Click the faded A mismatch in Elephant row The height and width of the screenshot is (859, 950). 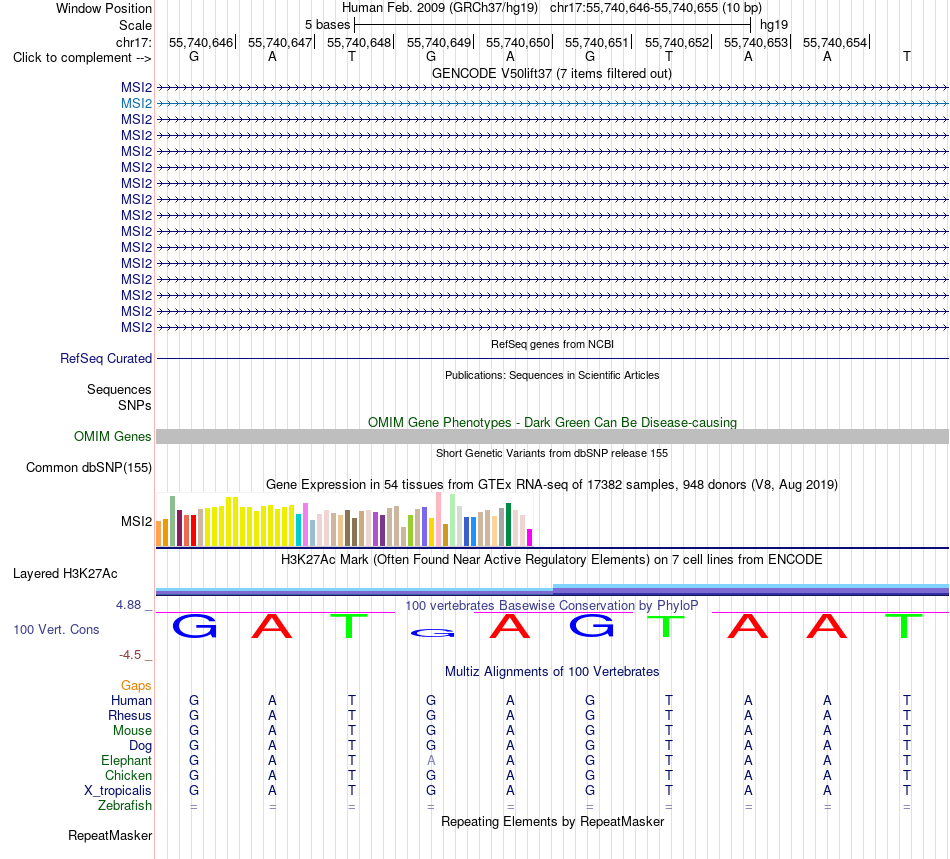(431, 760)
